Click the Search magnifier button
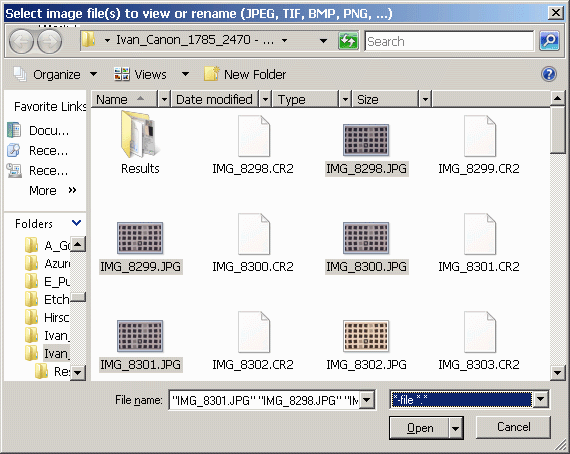Screen dimensions: 570x454 (549, 41)
